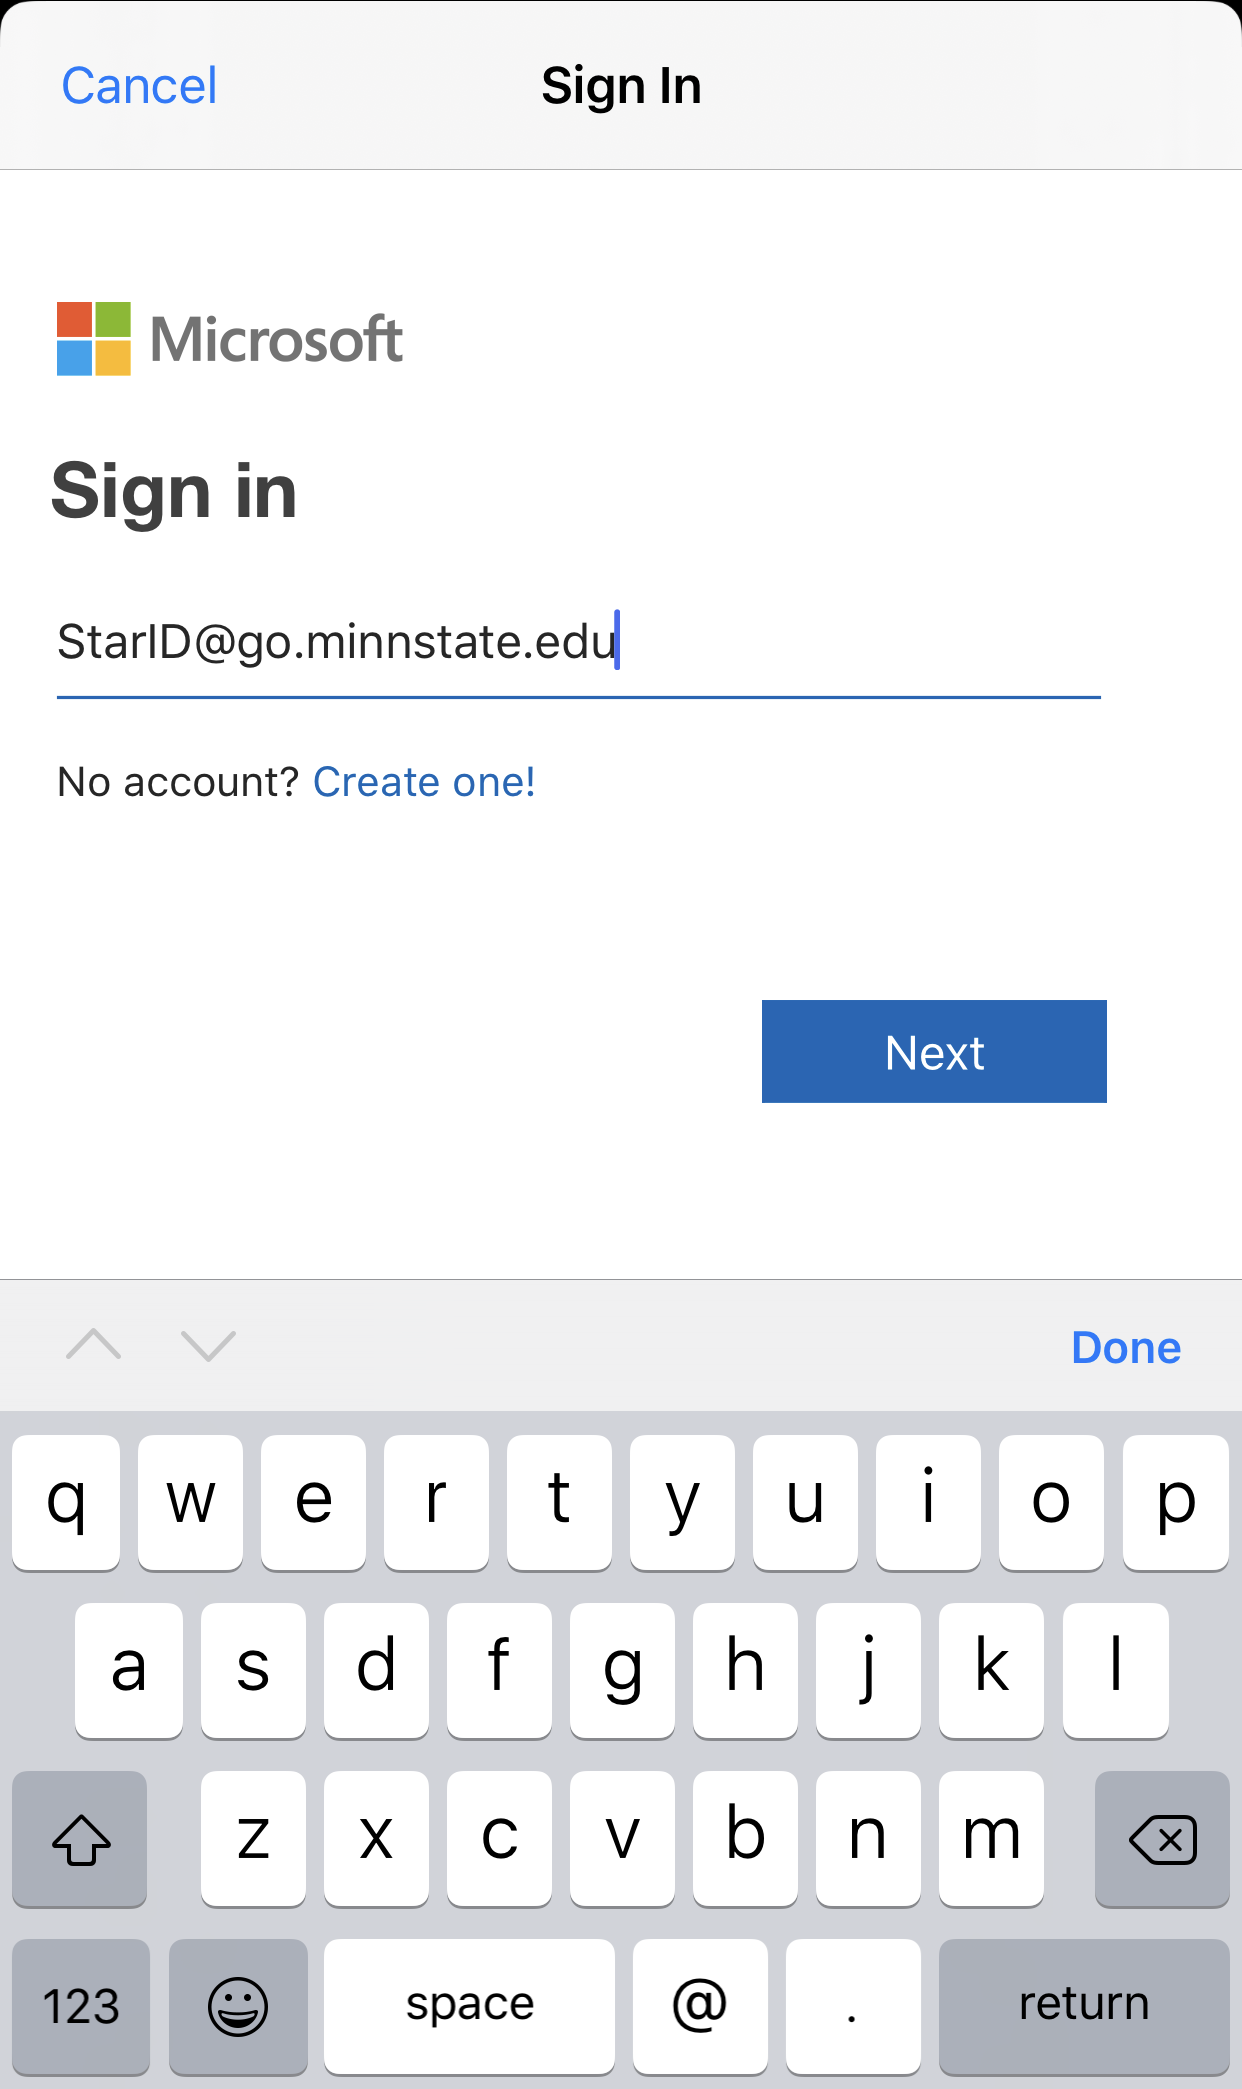Type the letter q key
Screen dimensions: 1242x2089
click(66, 1501)
